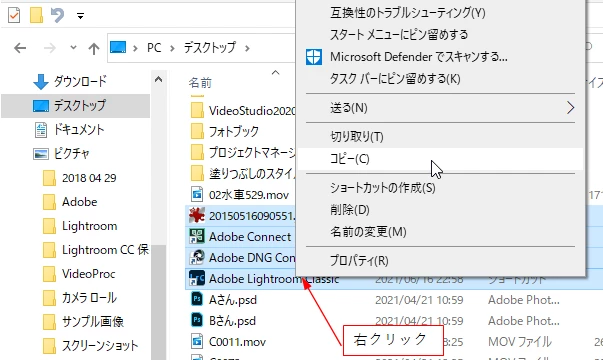Click the navigation pane scroll up arrow
Image resolution: width=603 pixels, height=360 pixels.
(158, 80)
